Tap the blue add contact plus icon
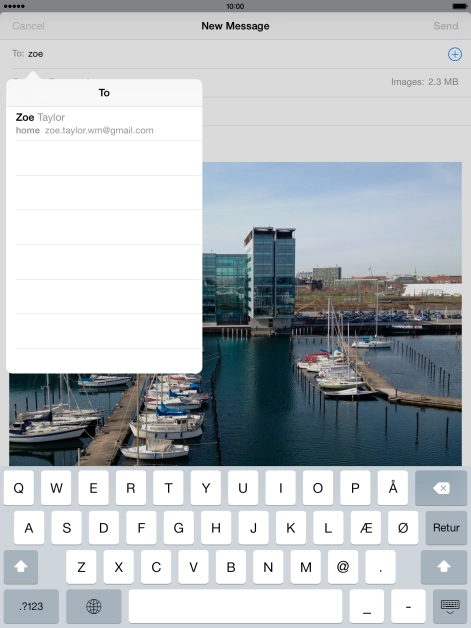 [x=455, y=54]
